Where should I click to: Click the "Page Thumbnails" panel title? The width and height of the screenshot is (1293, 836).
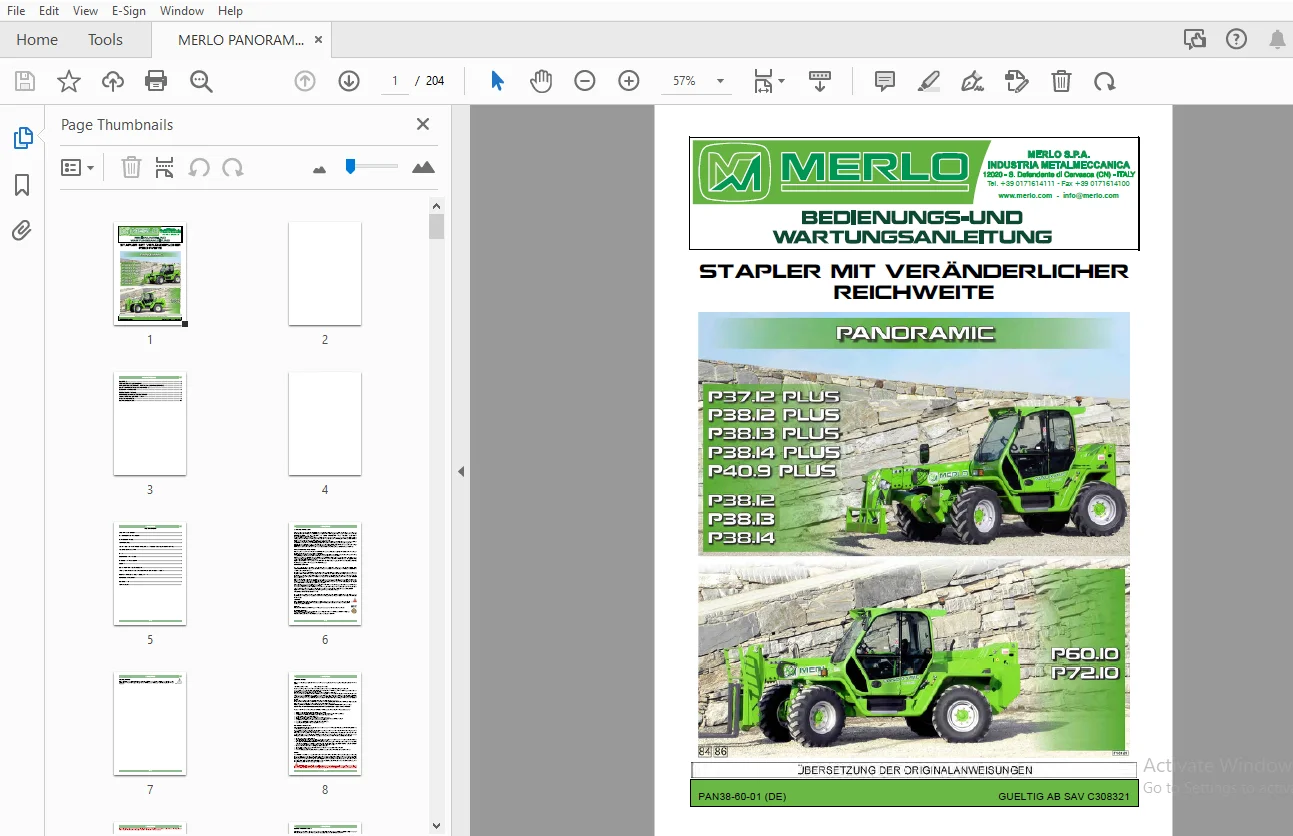click(117, 125)
